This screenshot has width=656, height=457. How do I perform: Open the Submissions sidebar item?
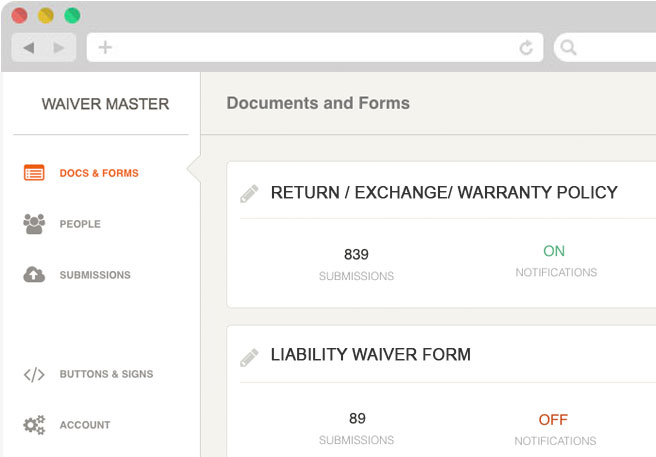click(95, 275)
